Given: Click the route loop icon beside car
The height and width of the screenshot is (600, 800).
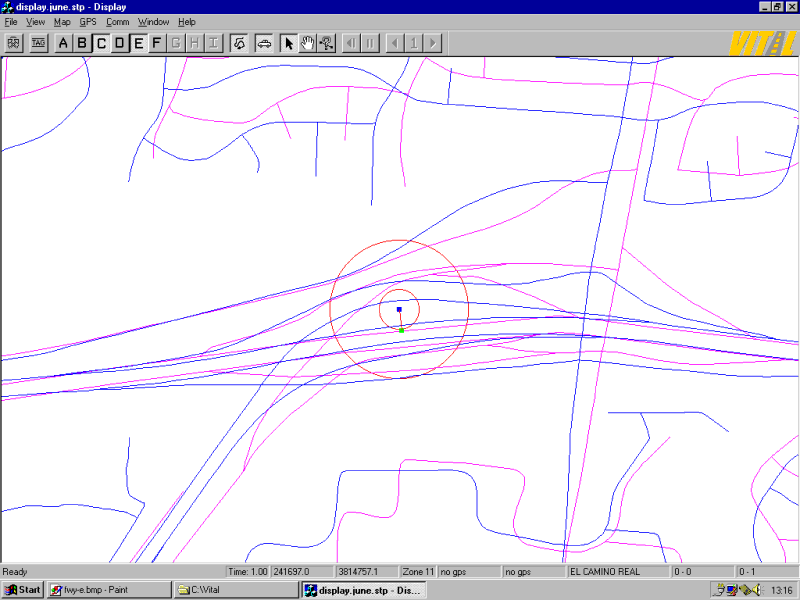Looking at the screenshot, I should click(x=240, y=43).
